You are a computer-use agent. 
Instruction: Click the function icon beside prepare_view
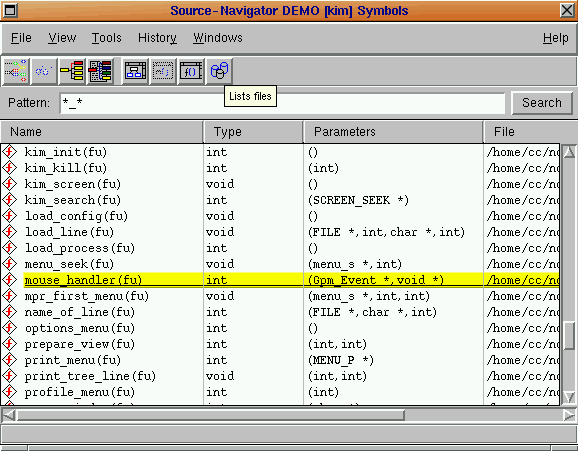(10, 344)
